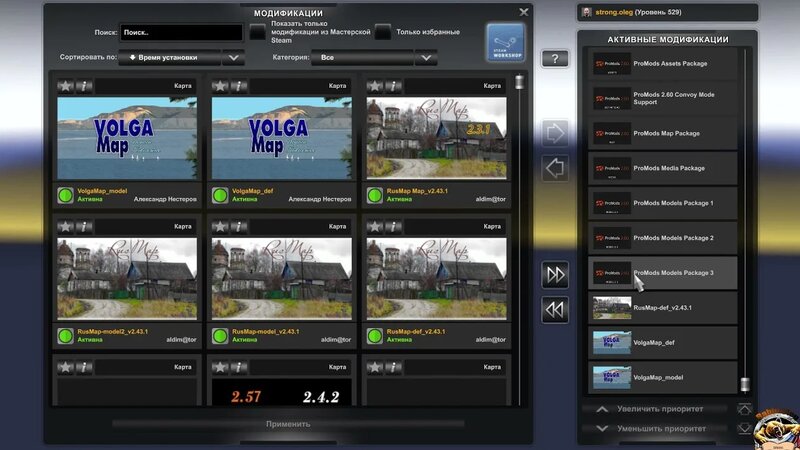Star the mod card with 2.57 thumbnail
The height and width of the screenshot is (450, 800).
pyautogui.click(x=220, y=367)
